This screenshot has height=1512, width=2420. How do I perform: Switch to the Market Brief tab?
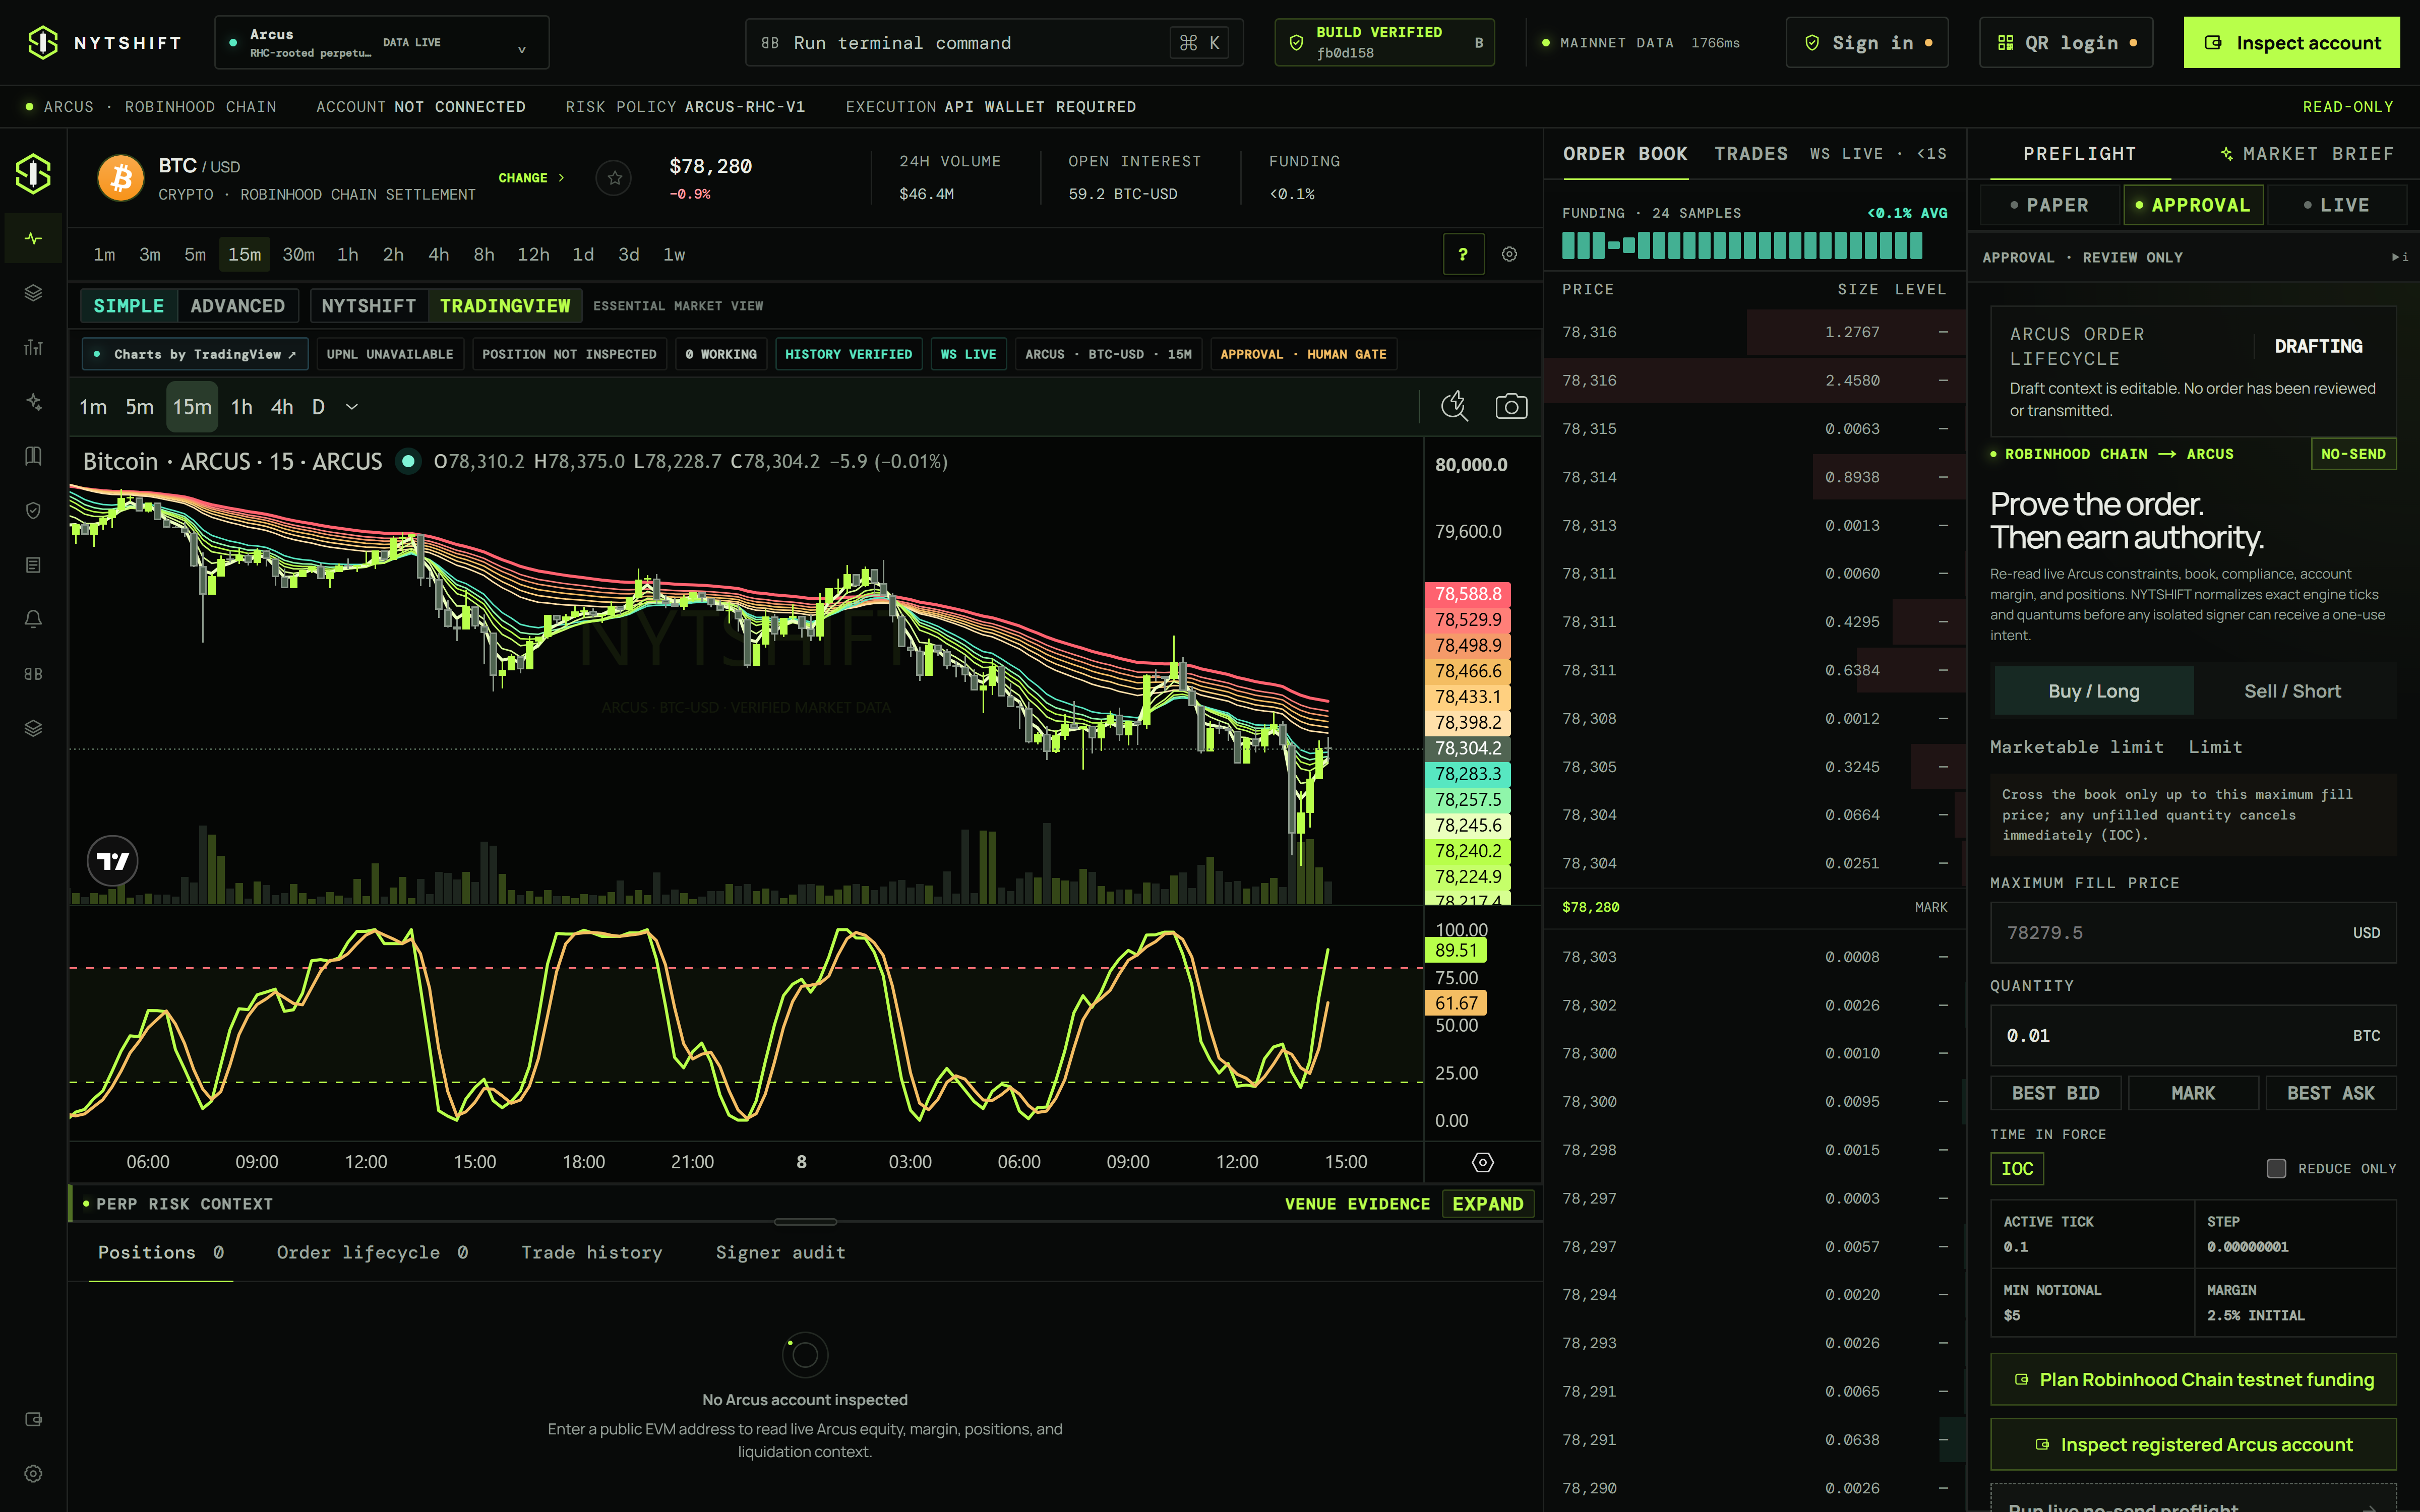[2308, 154]
